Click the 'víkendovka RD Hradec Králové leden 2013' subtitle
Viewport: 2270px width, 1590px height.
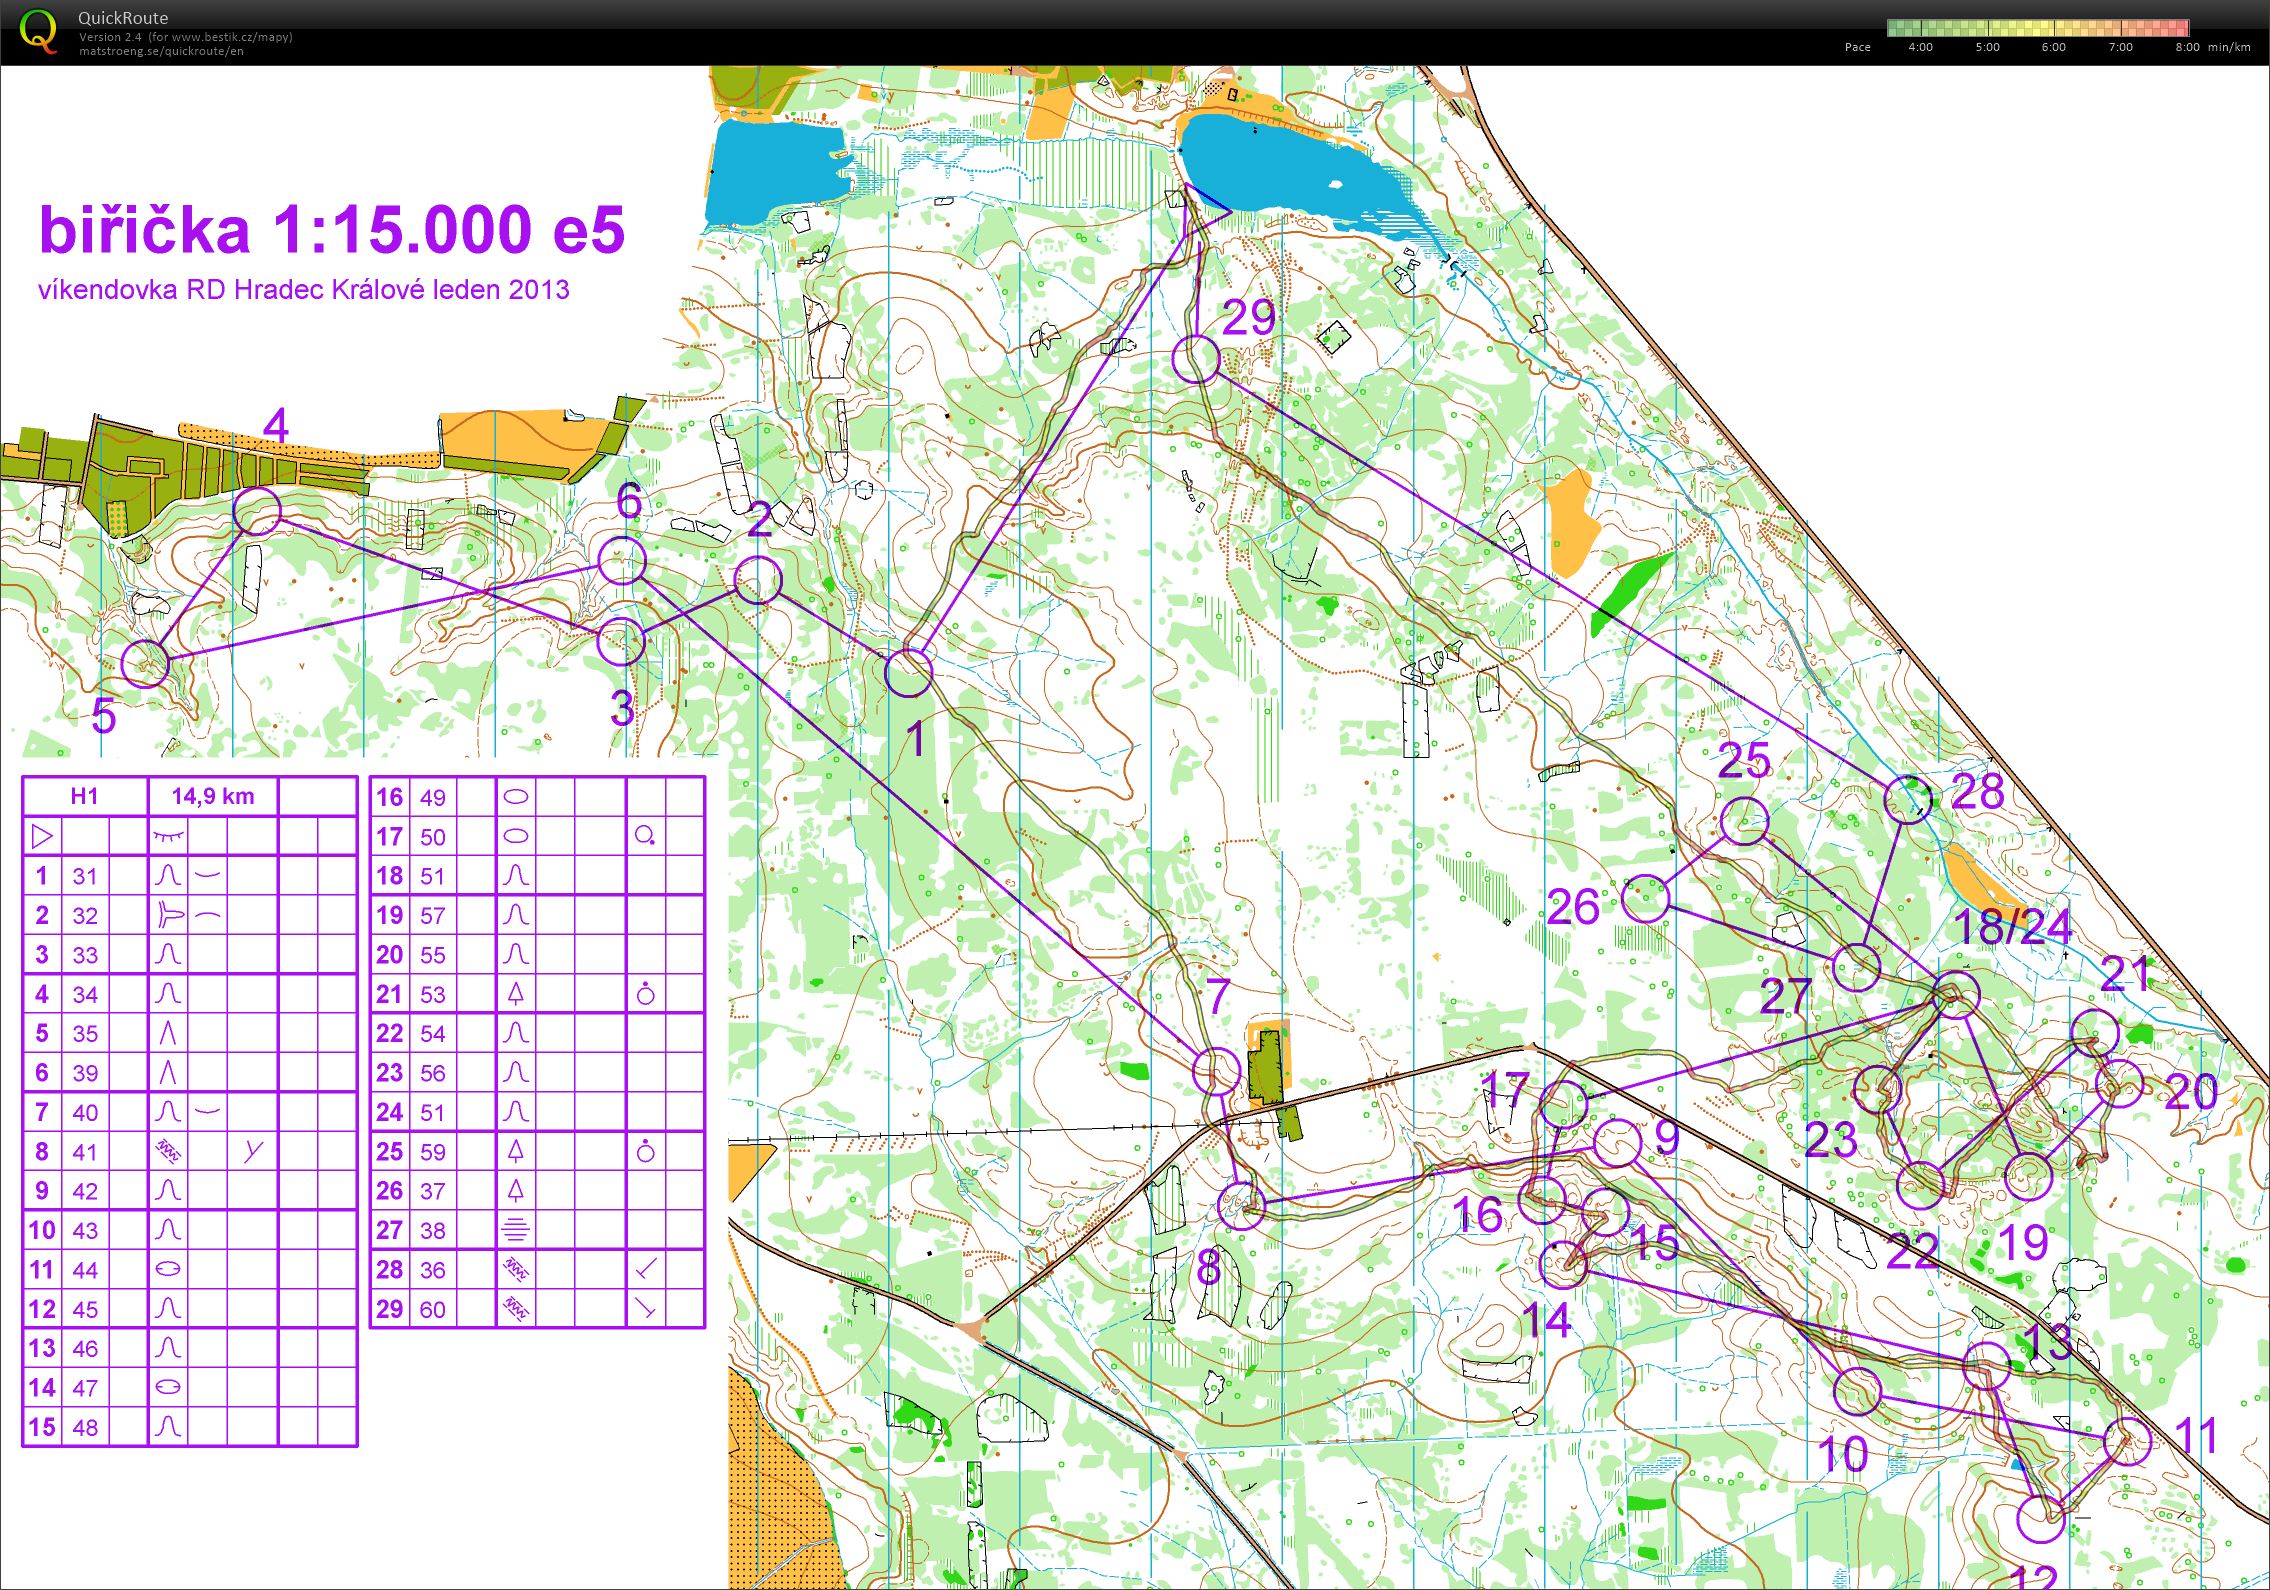(x=304, y=289)
